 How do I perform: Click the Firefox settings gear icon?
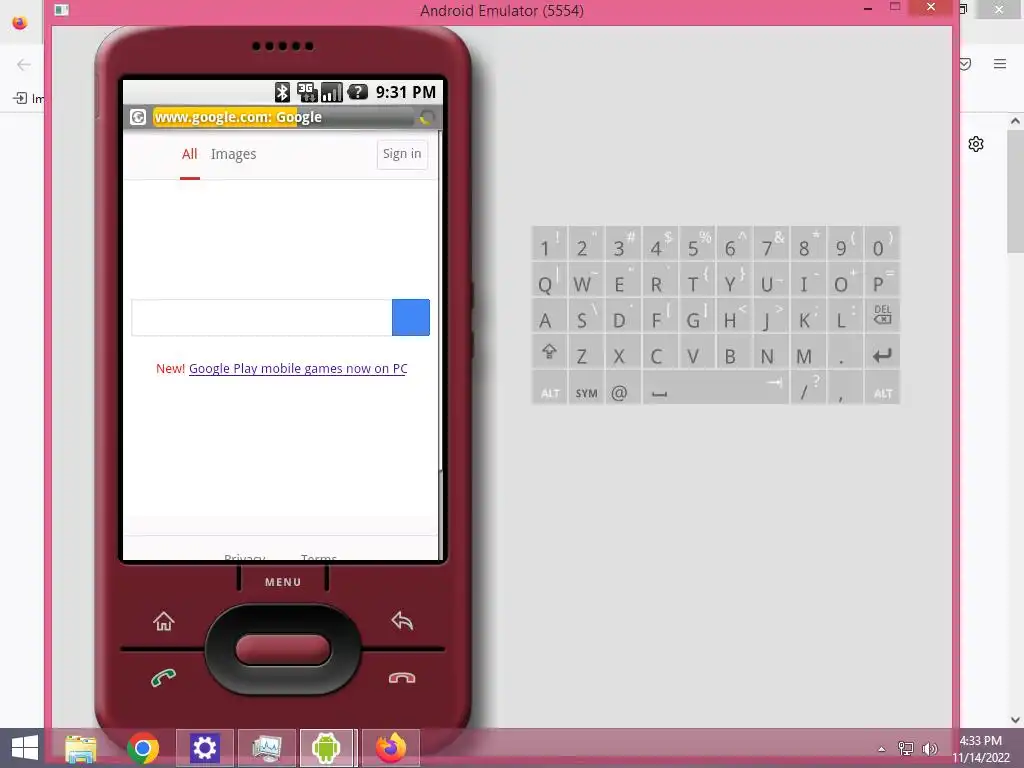[x=976, y=144]
